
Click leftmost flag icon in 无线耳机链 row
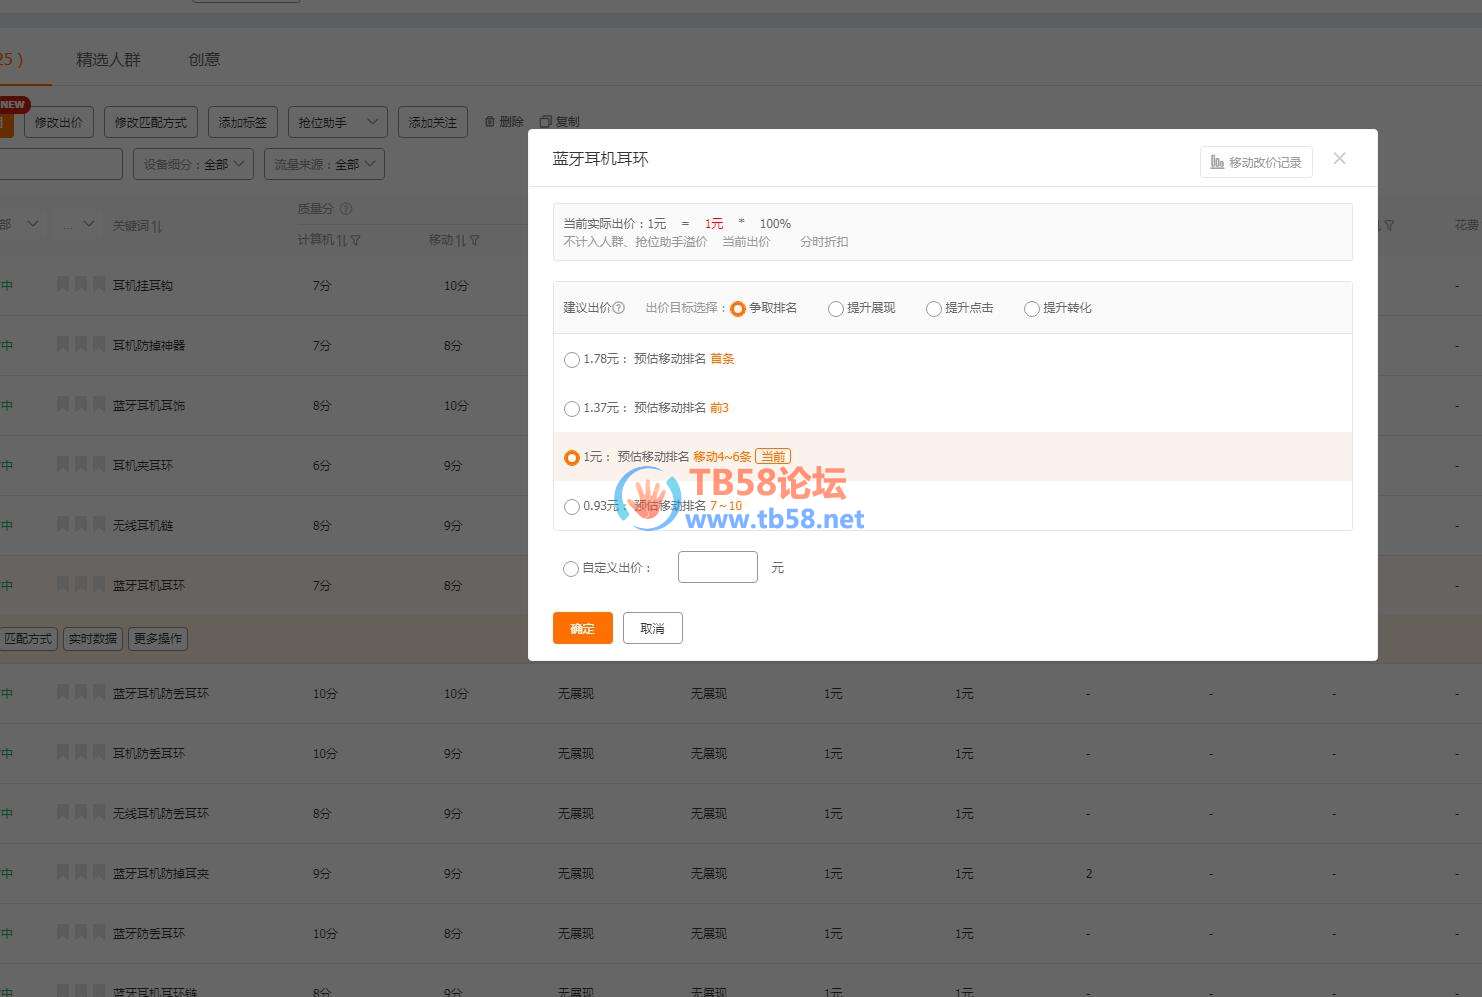(63, 525)
